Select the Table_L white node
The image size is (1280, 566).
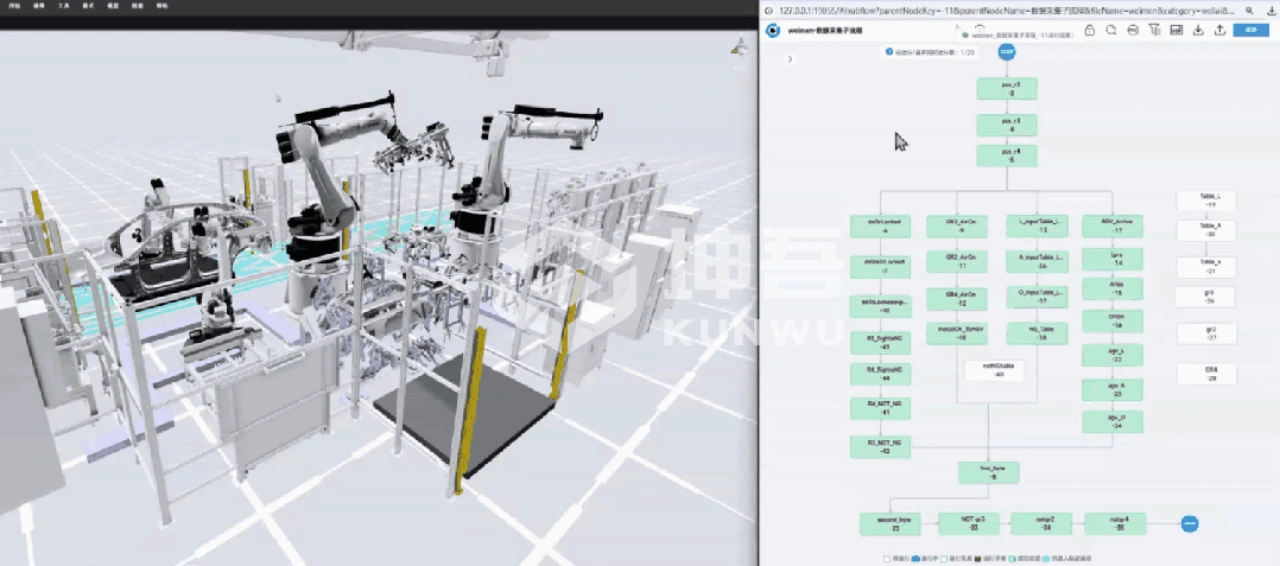[1206, 200]
